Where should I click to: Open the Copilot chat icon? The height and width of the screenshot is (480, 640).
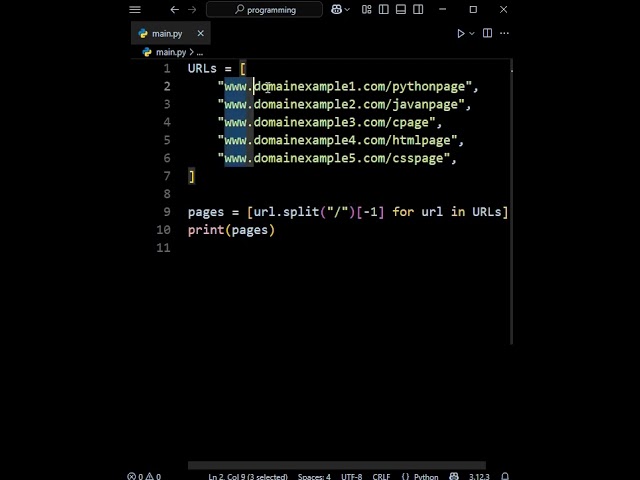click(x=336, y=9)
